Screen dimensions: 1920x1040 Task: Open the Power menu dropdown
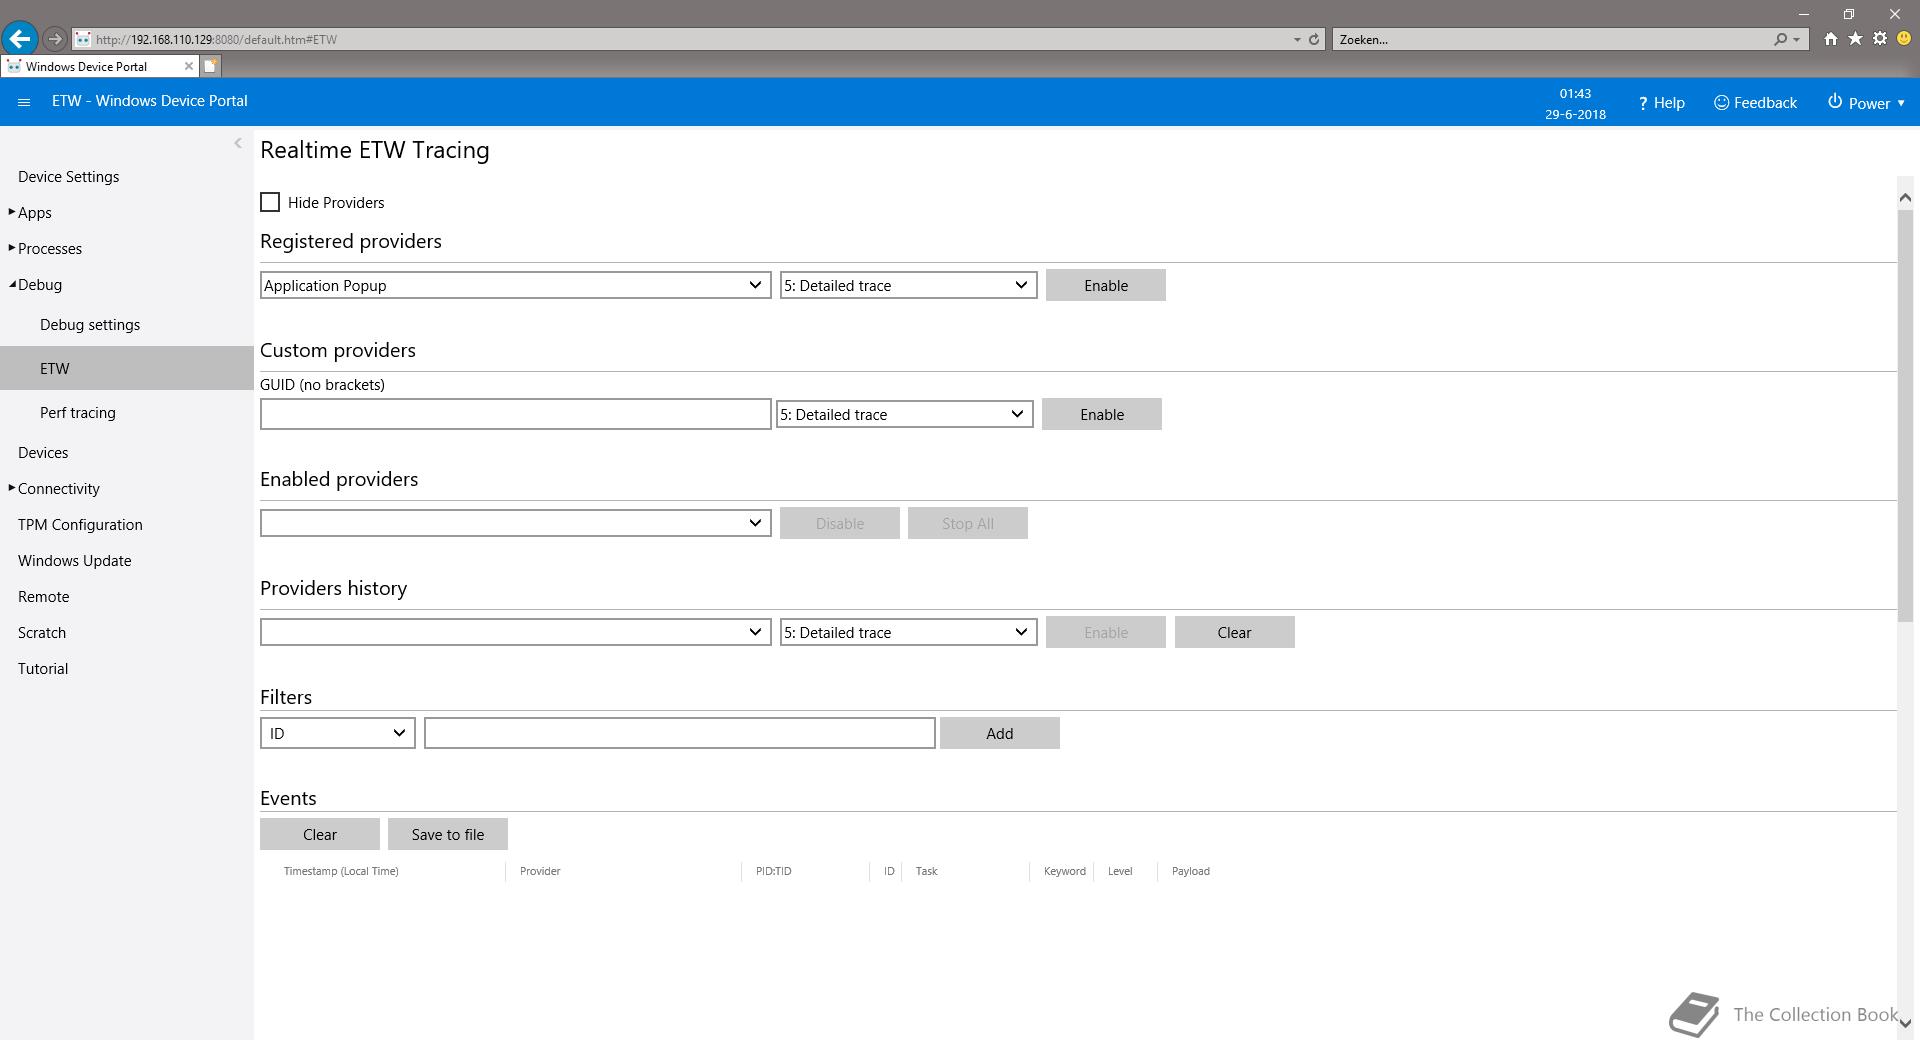coord(1866,102)
